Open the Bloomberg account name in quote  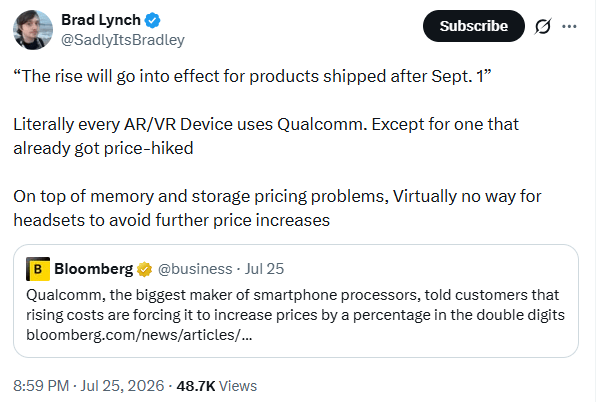pyautogui.click(x=94, y=269)
